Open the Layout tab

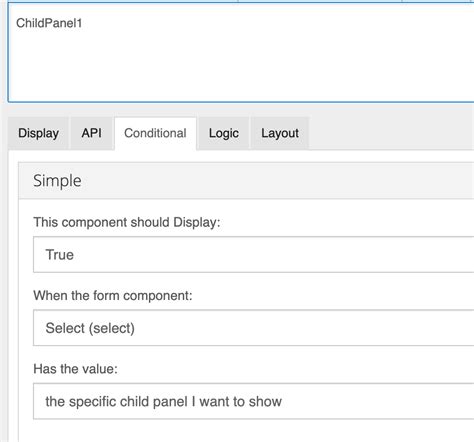point(280,133)
